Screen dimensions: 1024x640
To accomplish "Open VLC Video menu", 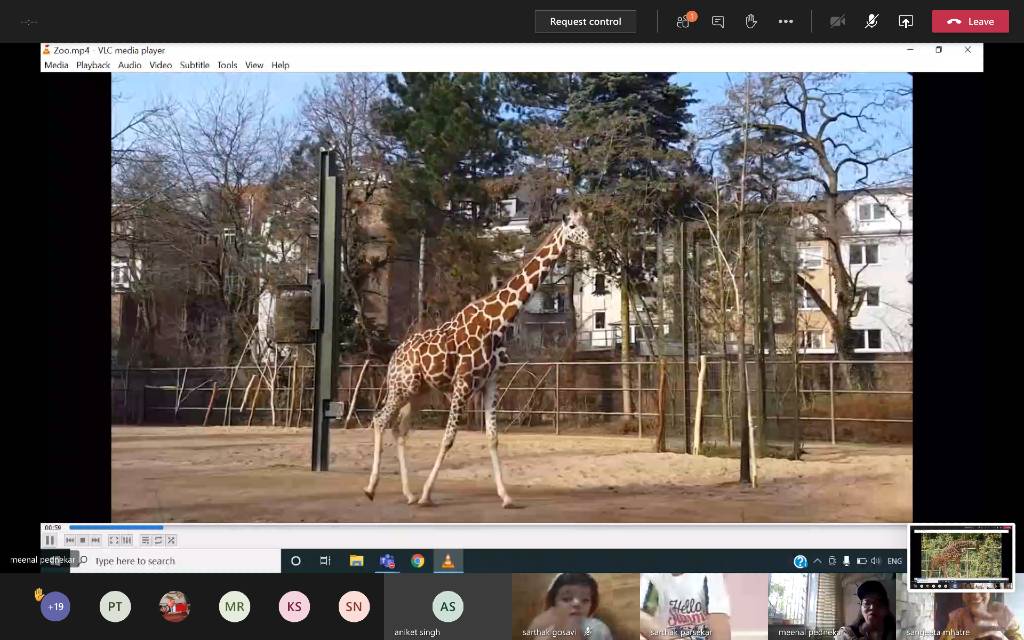I will pos(160,65).
